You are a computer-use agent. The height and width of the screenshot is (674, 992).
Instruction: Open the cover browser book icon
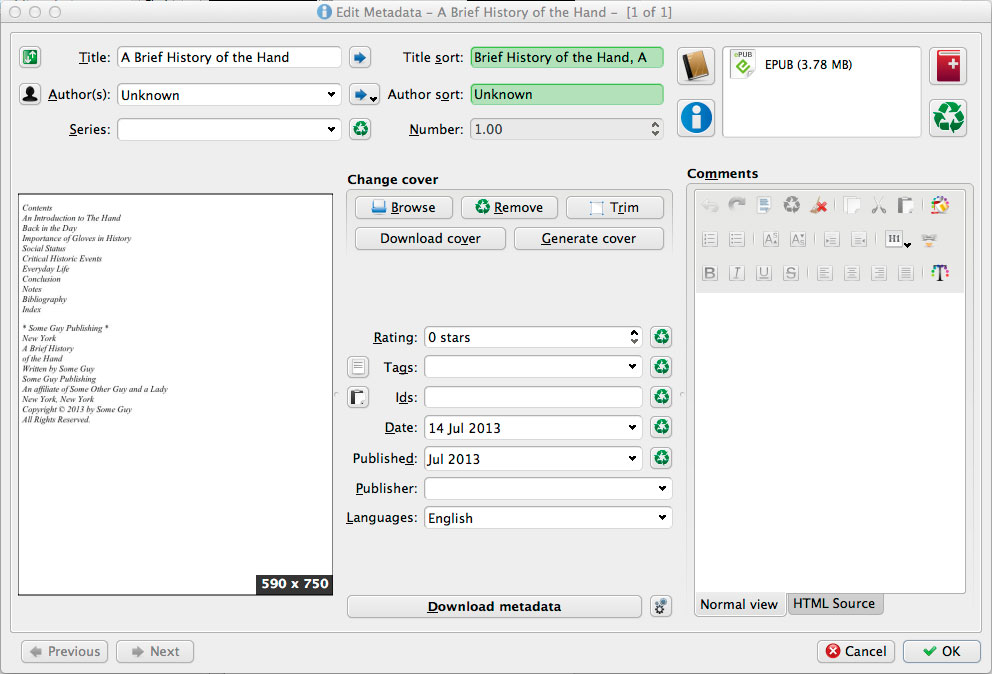point(695,64)
